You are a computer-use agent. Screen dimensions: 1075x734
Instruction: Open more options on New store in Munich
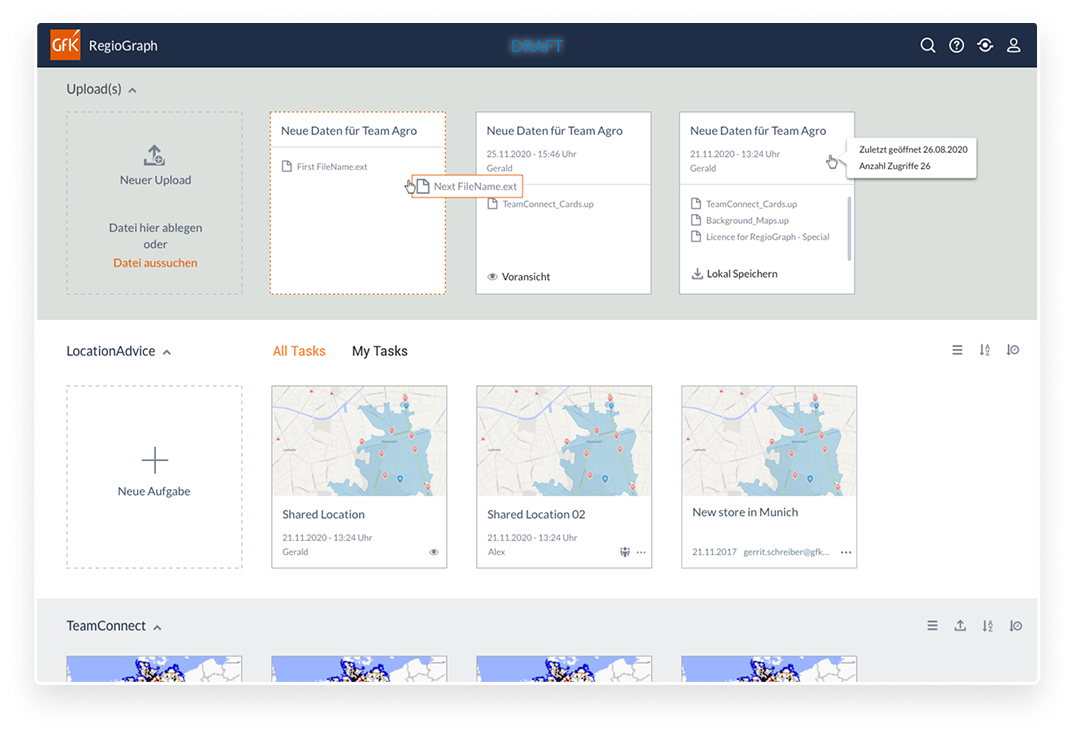tap(846, 552)
